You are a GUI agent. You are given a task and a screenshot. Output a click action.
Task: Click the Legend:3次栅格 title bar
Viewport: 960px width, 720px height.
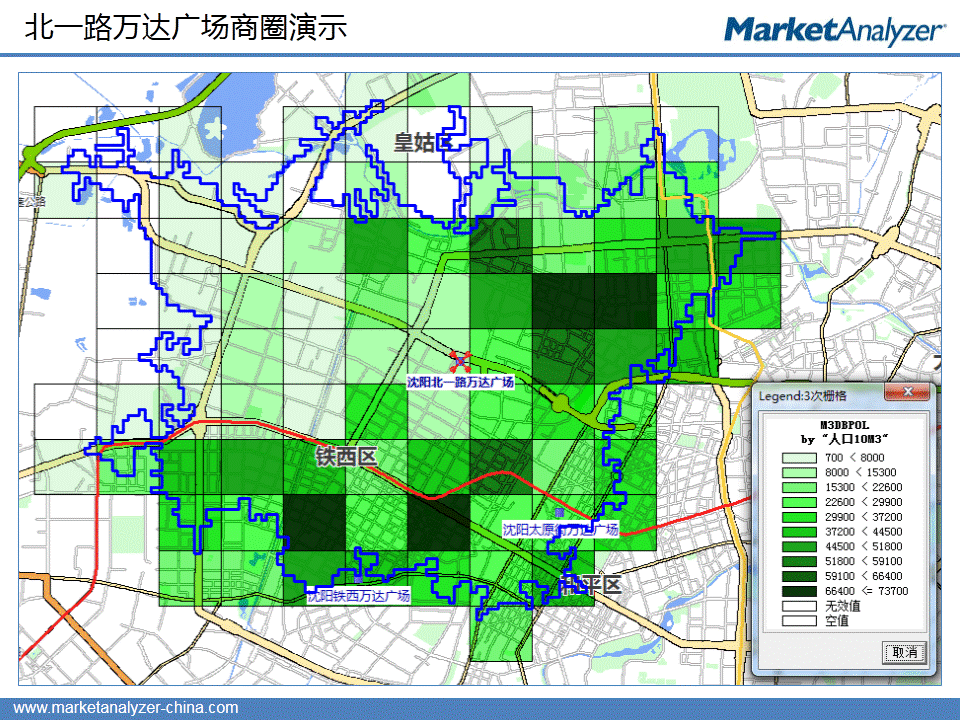click(820, 394)
